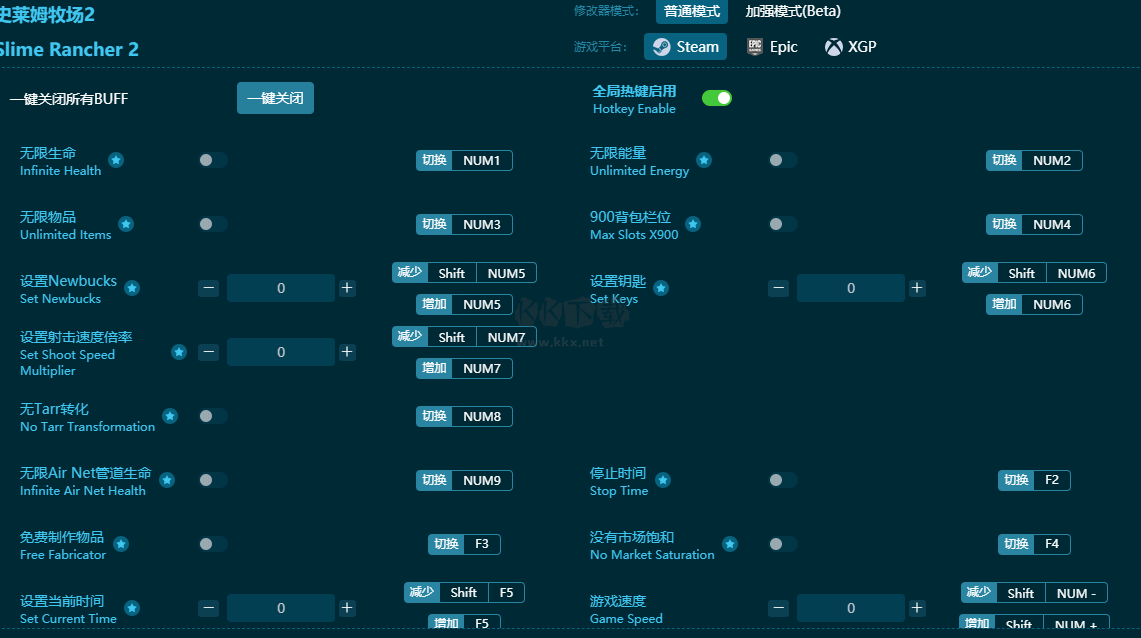
Task: Click the F3 hotkey button for Free Fabricator
Action: point(464,544)
